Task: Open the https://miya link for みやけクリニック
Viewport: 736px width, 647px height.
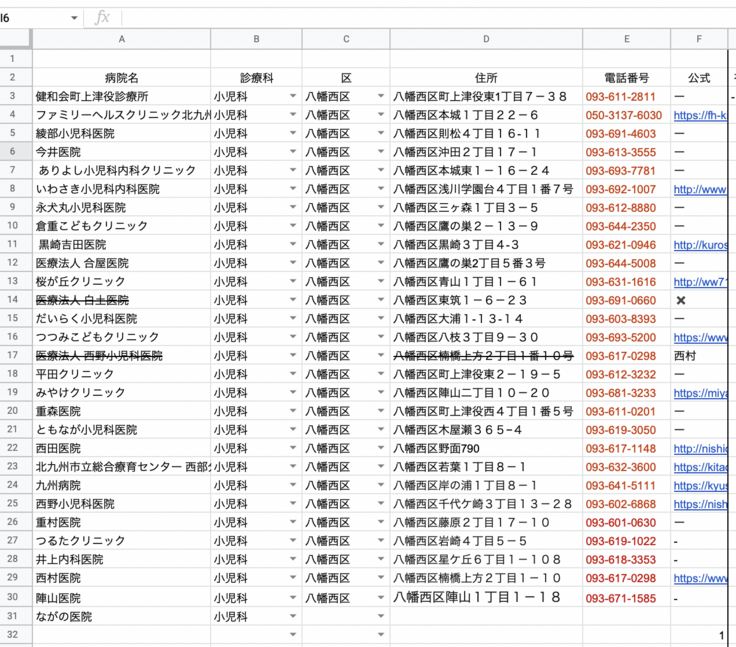Action: pyautogui.click(x=699, y=393)
